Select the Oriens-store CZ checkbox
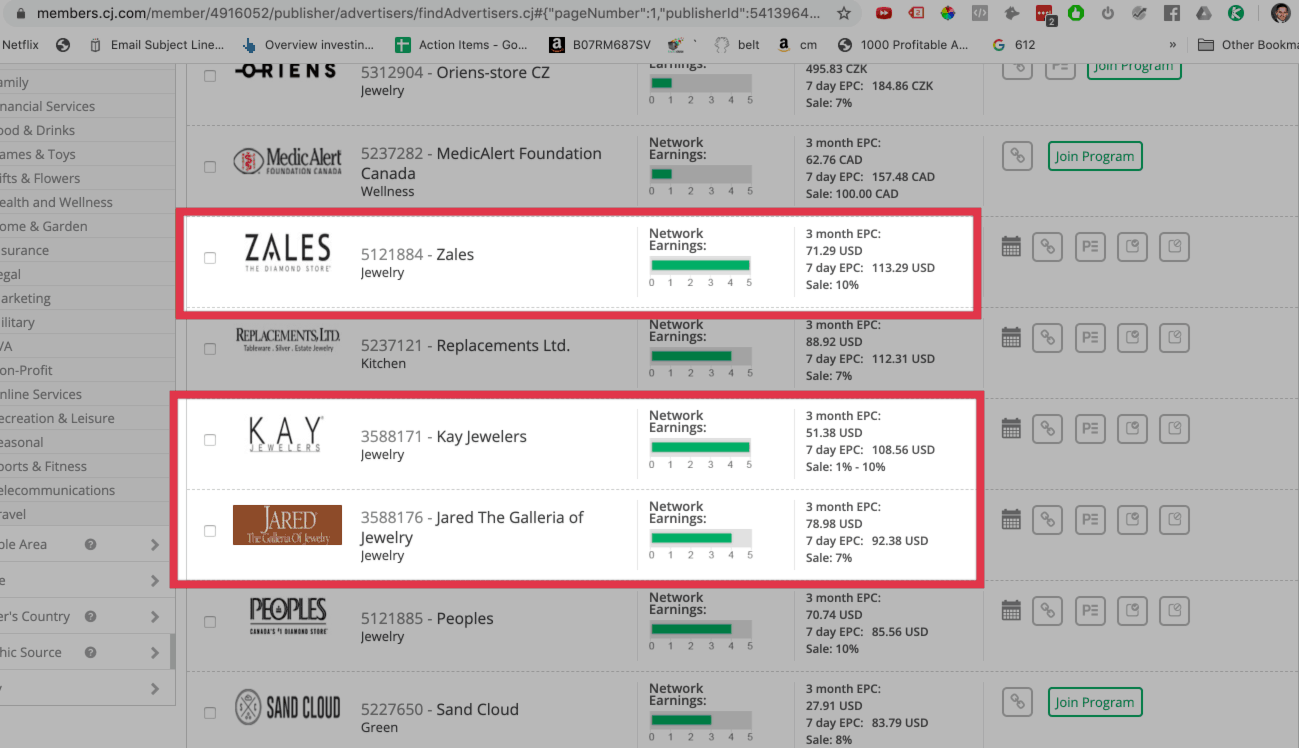Viewport: 1299px width, 748px height. click(x=210, y=76)
